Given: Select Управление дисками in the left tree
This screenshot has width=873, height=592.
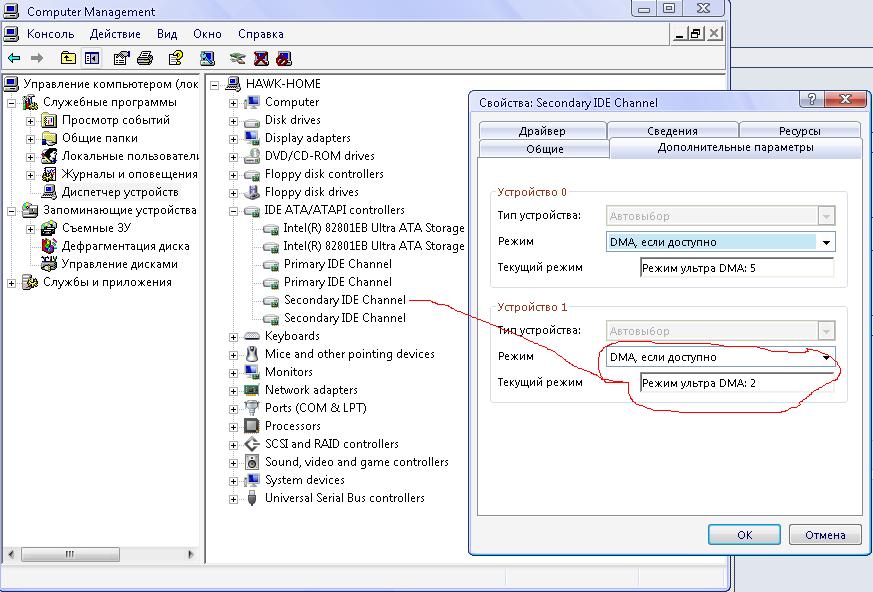Looking at the screenshot, I should click(119, 264).
